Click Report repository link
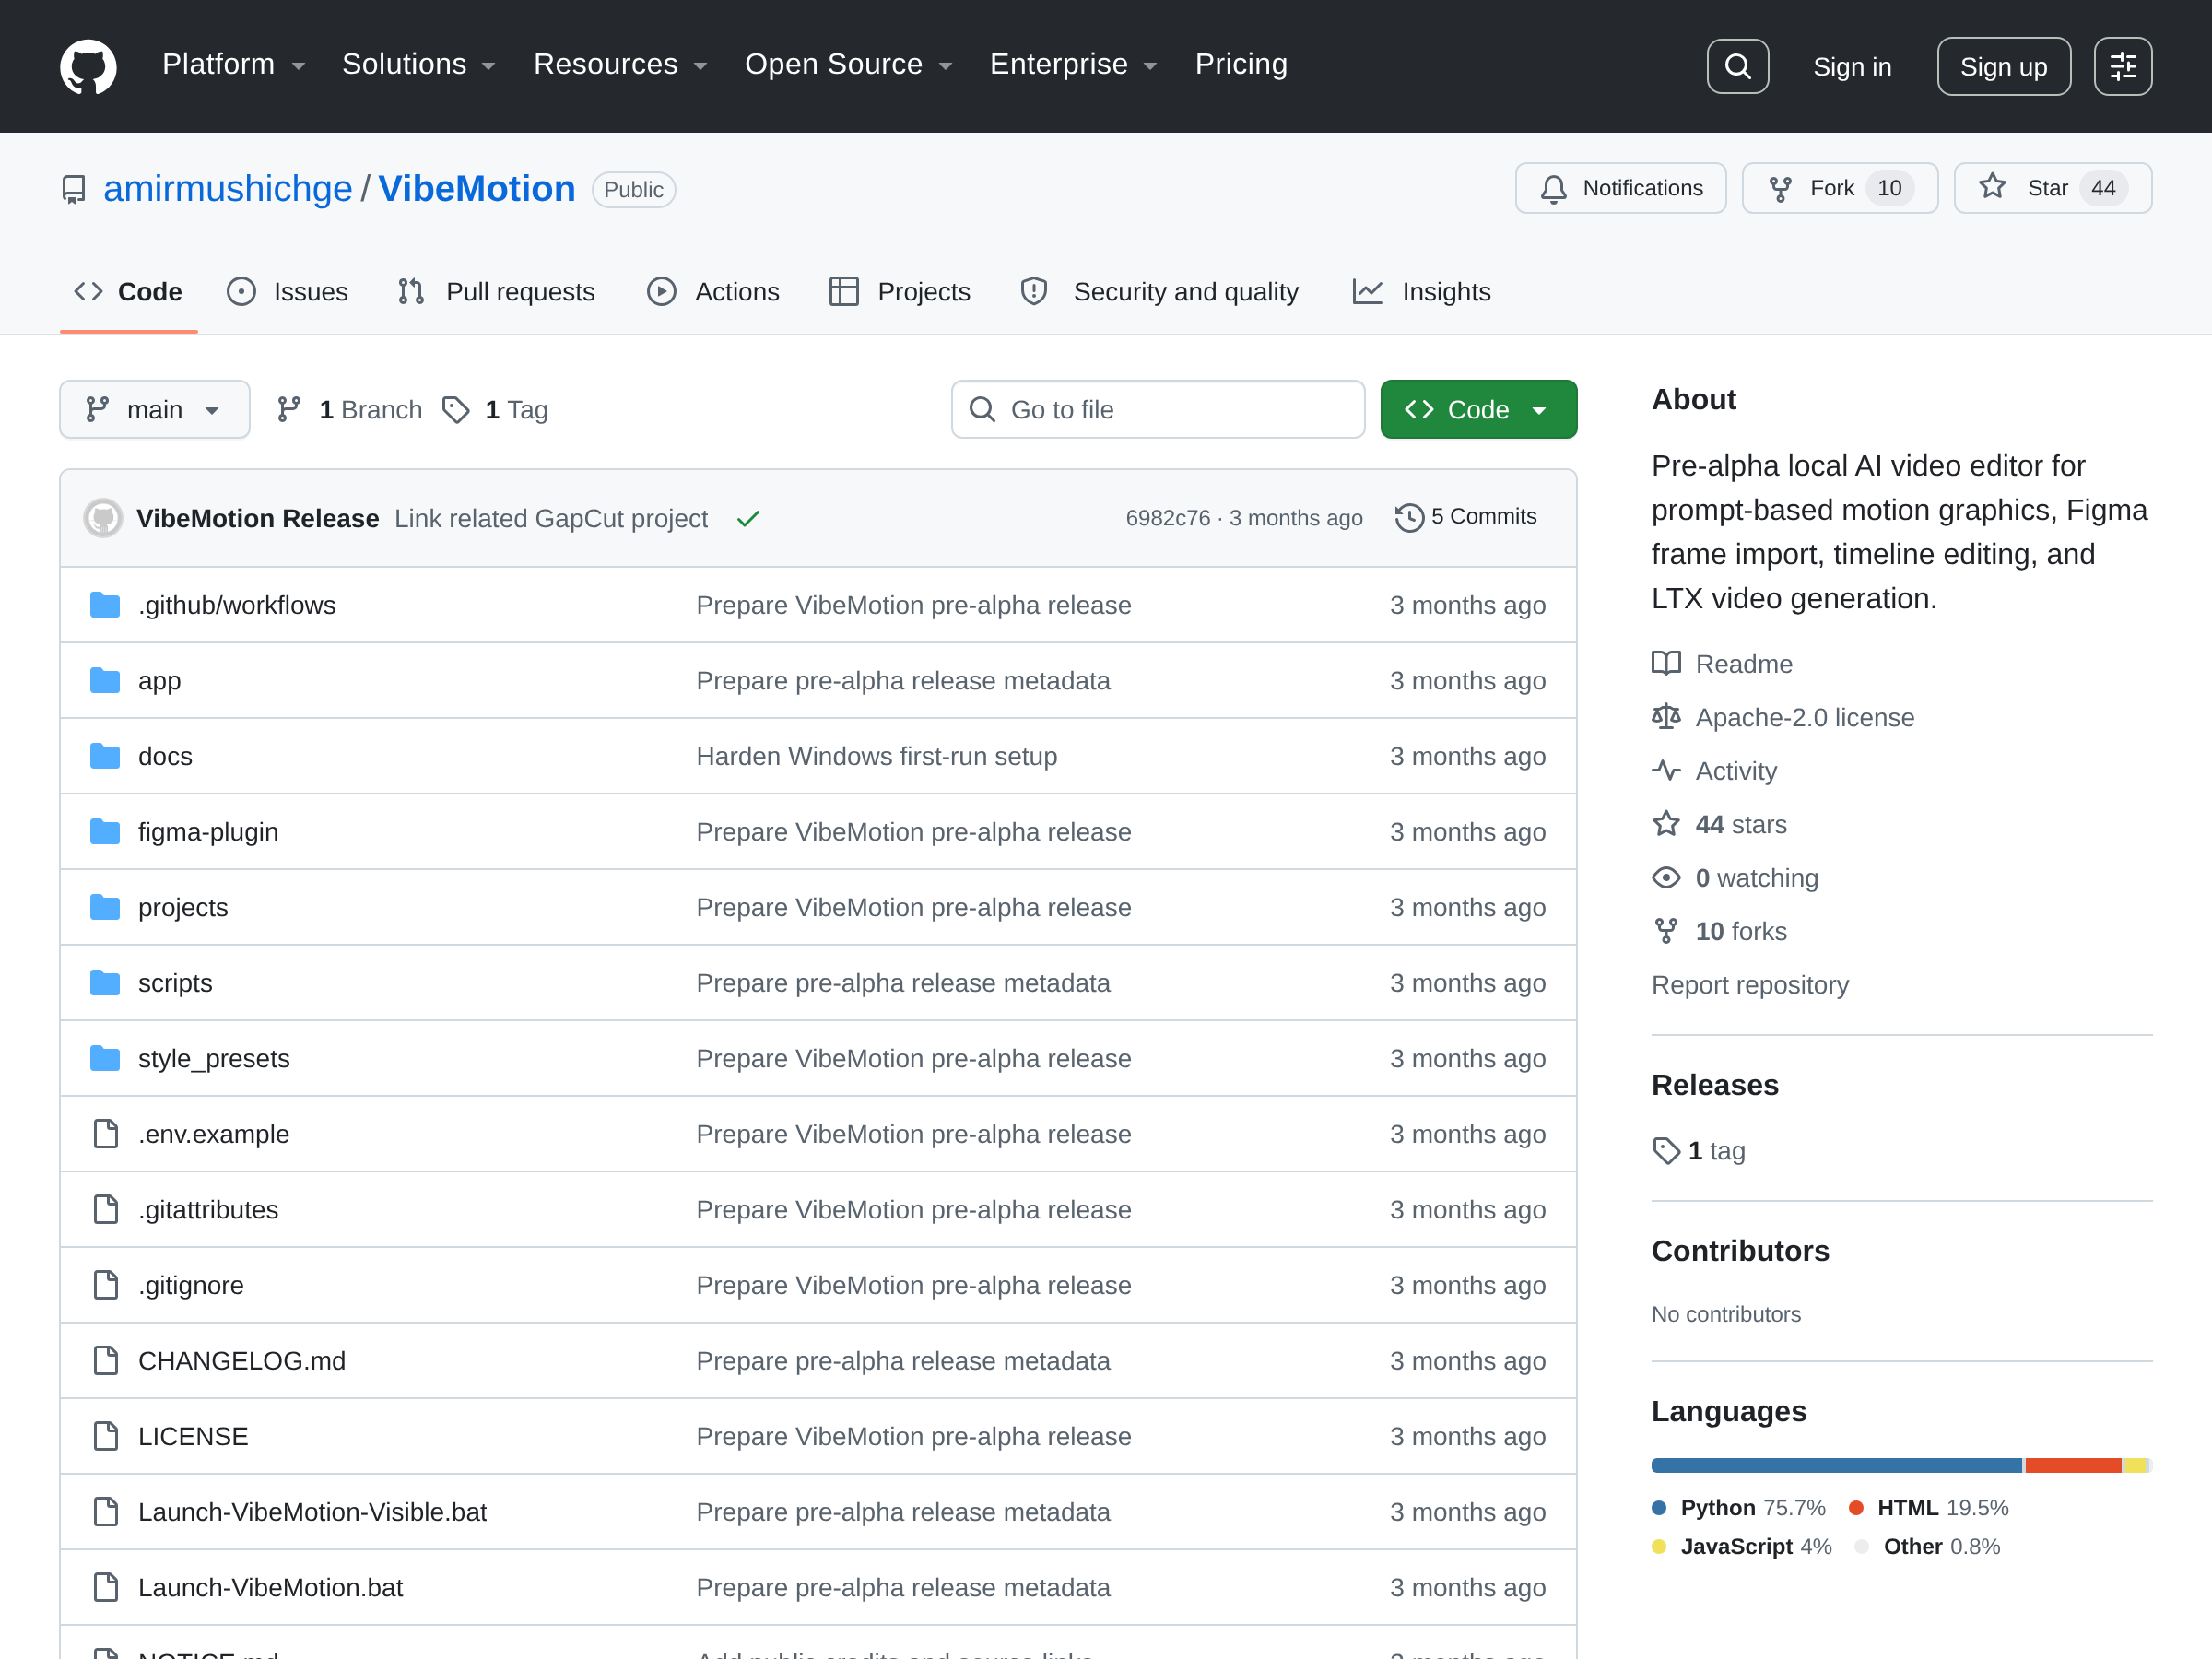The width and height of the screenshot is (2212, 1659). 1750,984
